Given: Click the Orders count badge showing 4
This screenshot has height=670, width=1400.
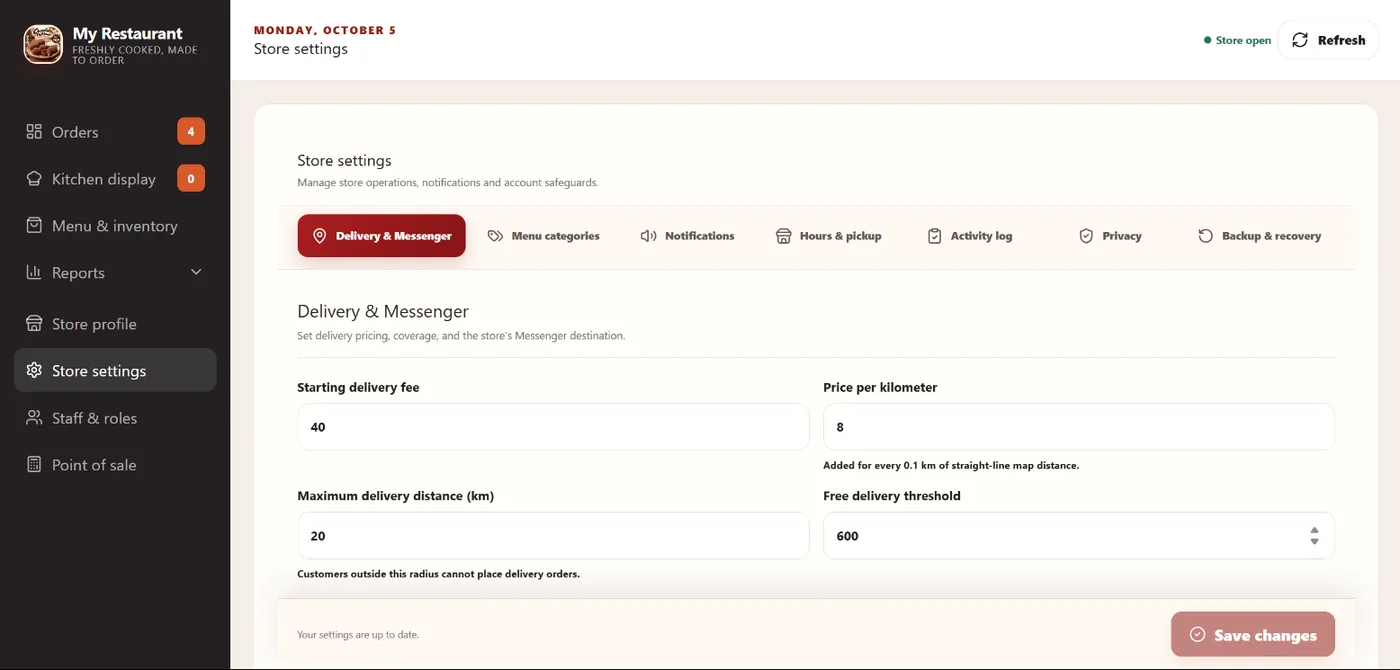Looking at the screenshot, I should pyautogui.click(x=191, y=131).
